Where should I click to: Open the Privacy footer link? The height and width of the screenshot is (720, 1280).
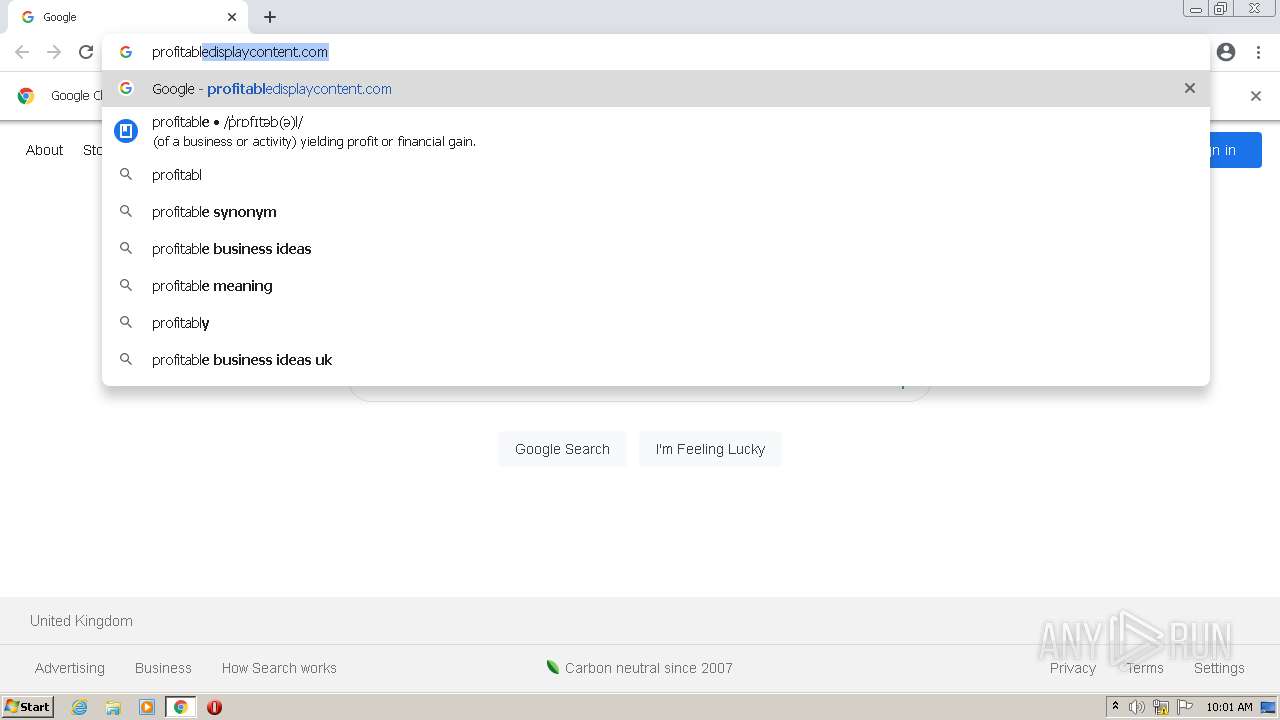coord(1073,668)
